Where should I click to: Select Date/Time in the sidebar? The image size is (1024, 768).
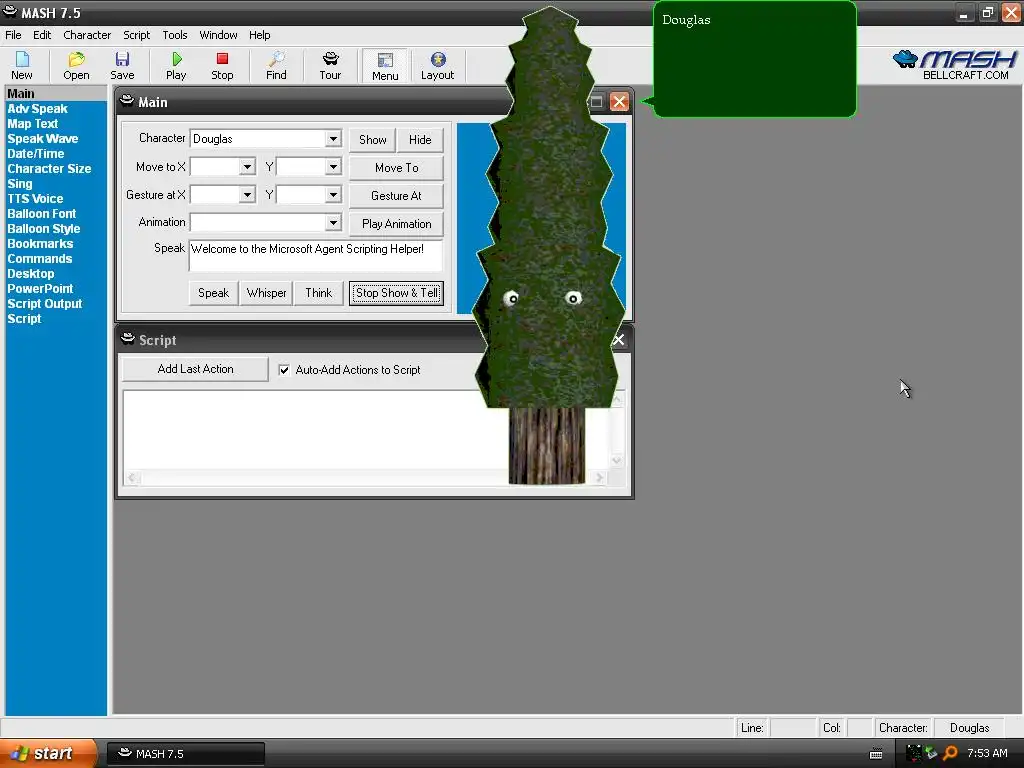point(36,153)
